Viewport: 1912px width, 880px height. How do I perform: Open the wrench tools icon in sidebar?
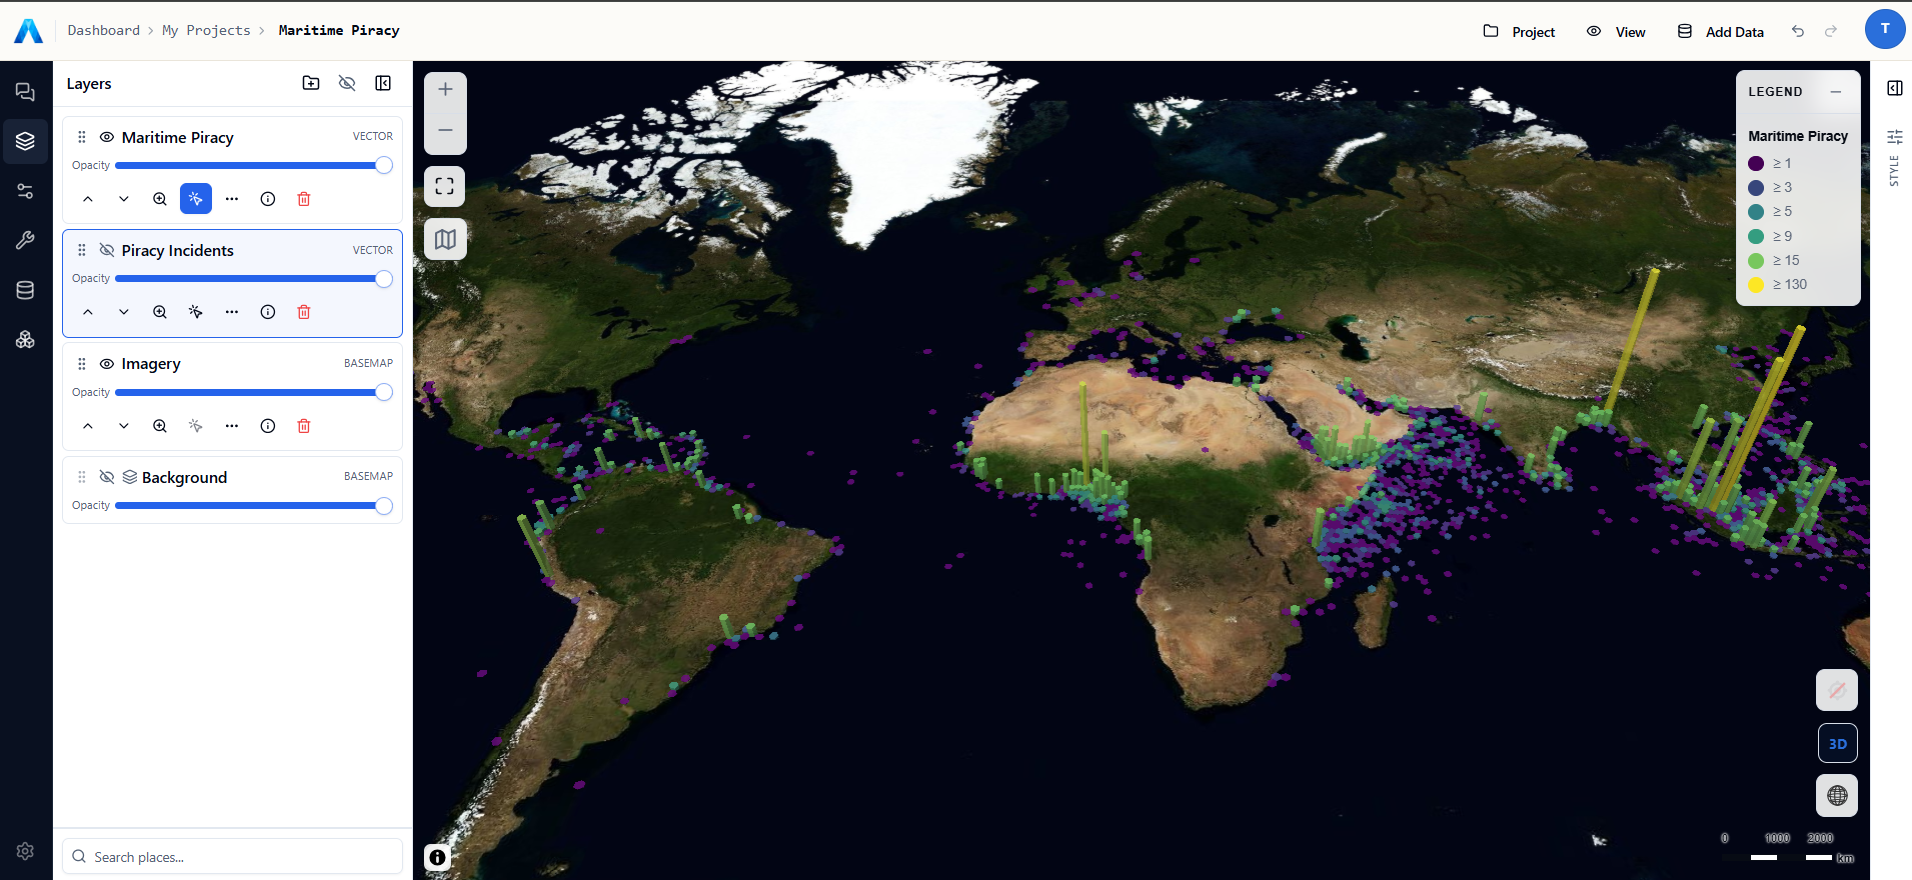tap(25, 240)
